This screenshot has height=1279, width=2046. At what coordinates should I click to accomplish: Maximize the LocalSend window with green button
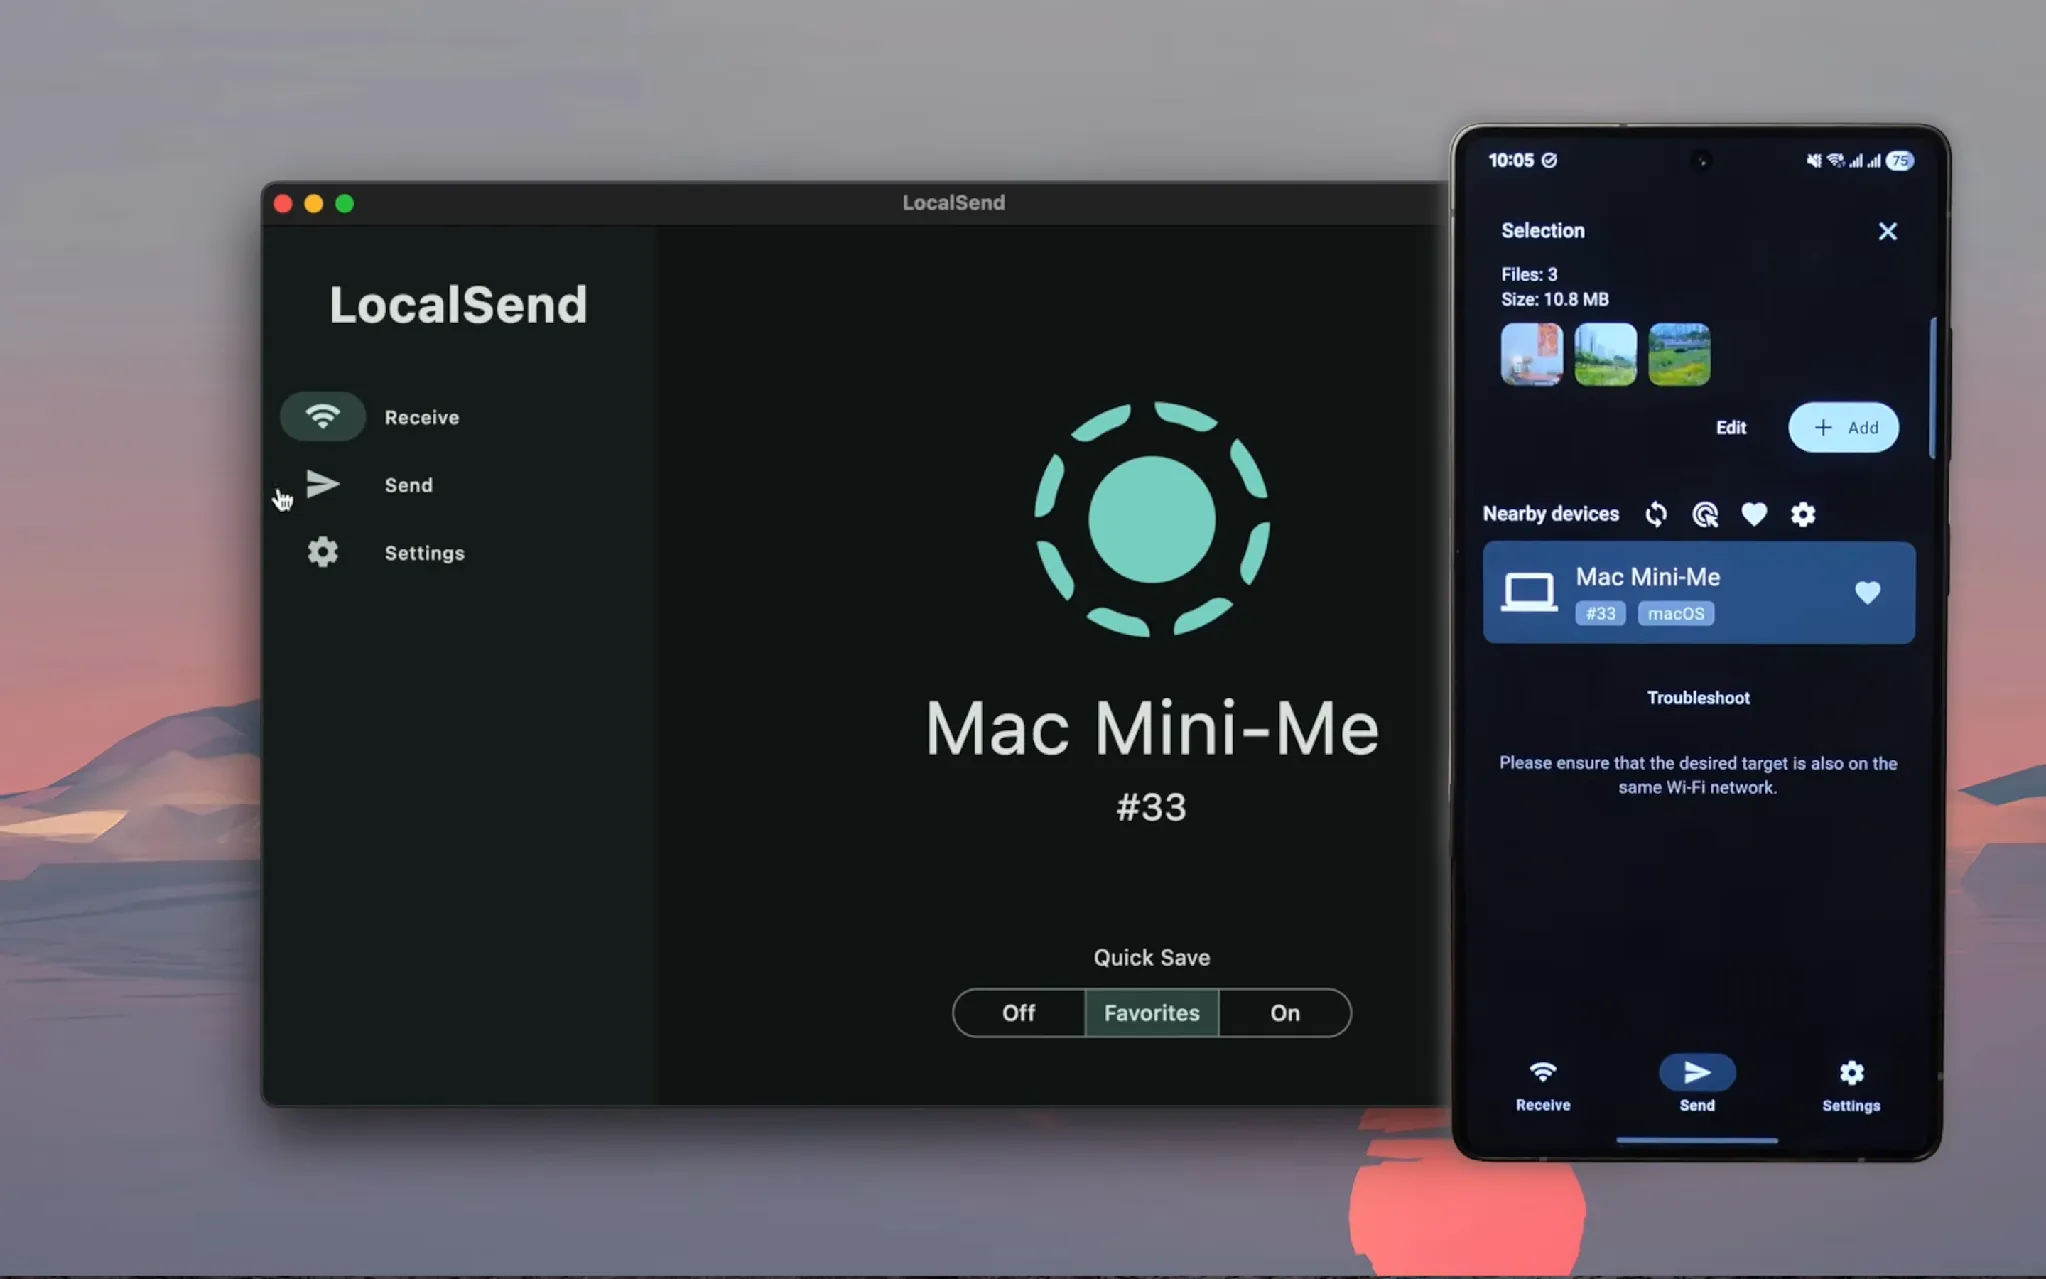pos(345,203)
